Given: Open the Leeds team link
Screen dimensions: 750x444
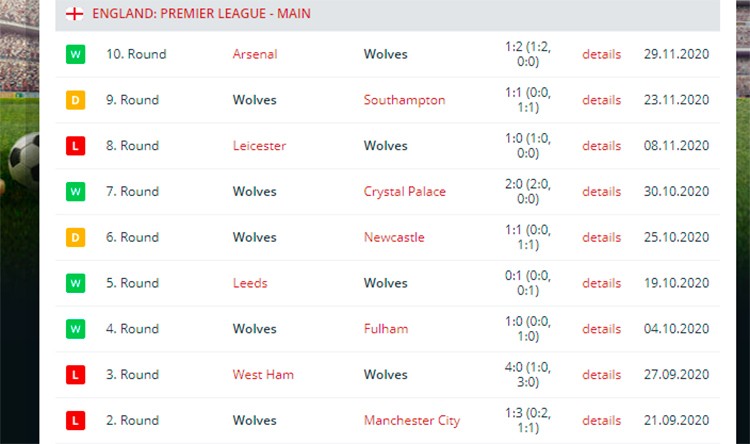Looking at the screenshot, I should click(x=250, y=283).
